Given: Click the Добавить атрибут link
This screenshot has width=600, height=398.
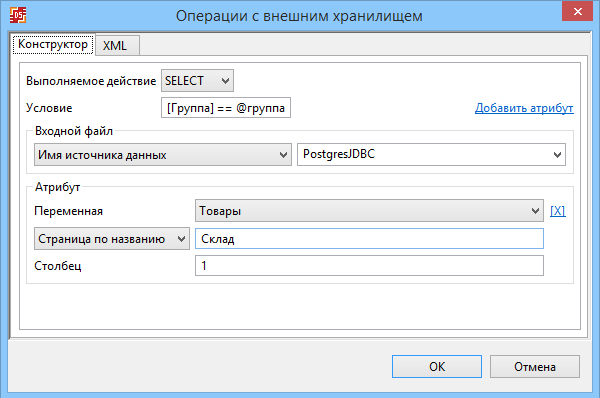Looking at the screenshot, I should tap(524, 108).
